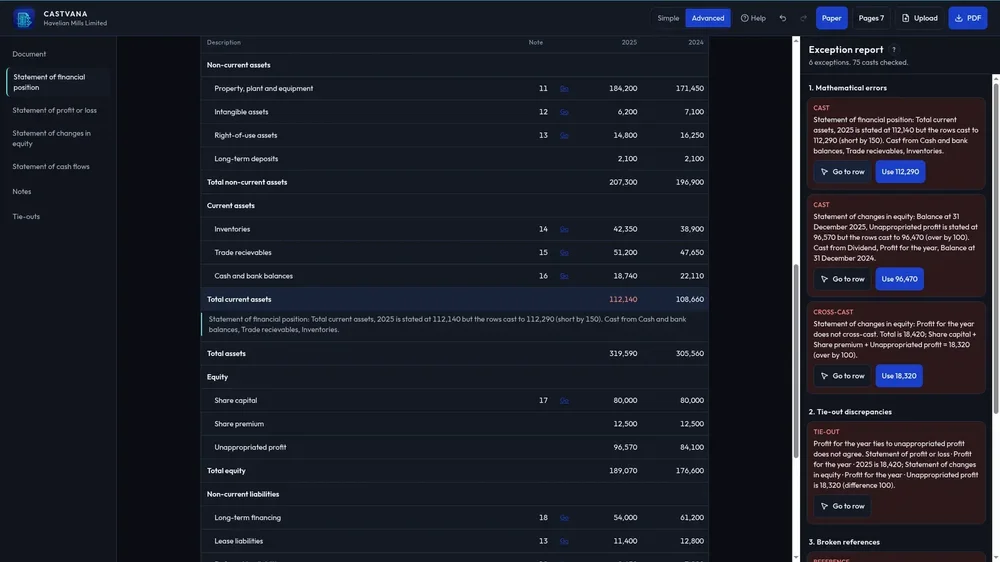Open Tie-outs in the sidebar
The height and width of the screenshot is (562, 1000).
tap(26, 217)
